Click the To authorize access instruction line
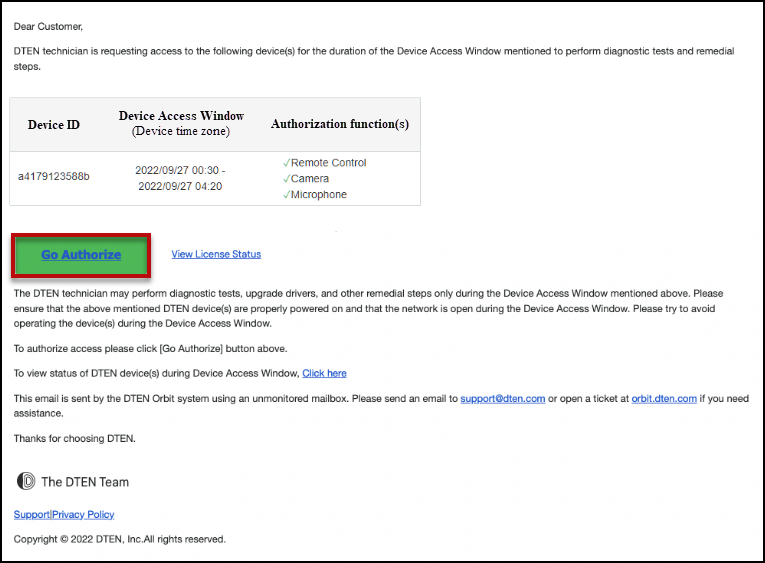 click(x=150, y=349)
